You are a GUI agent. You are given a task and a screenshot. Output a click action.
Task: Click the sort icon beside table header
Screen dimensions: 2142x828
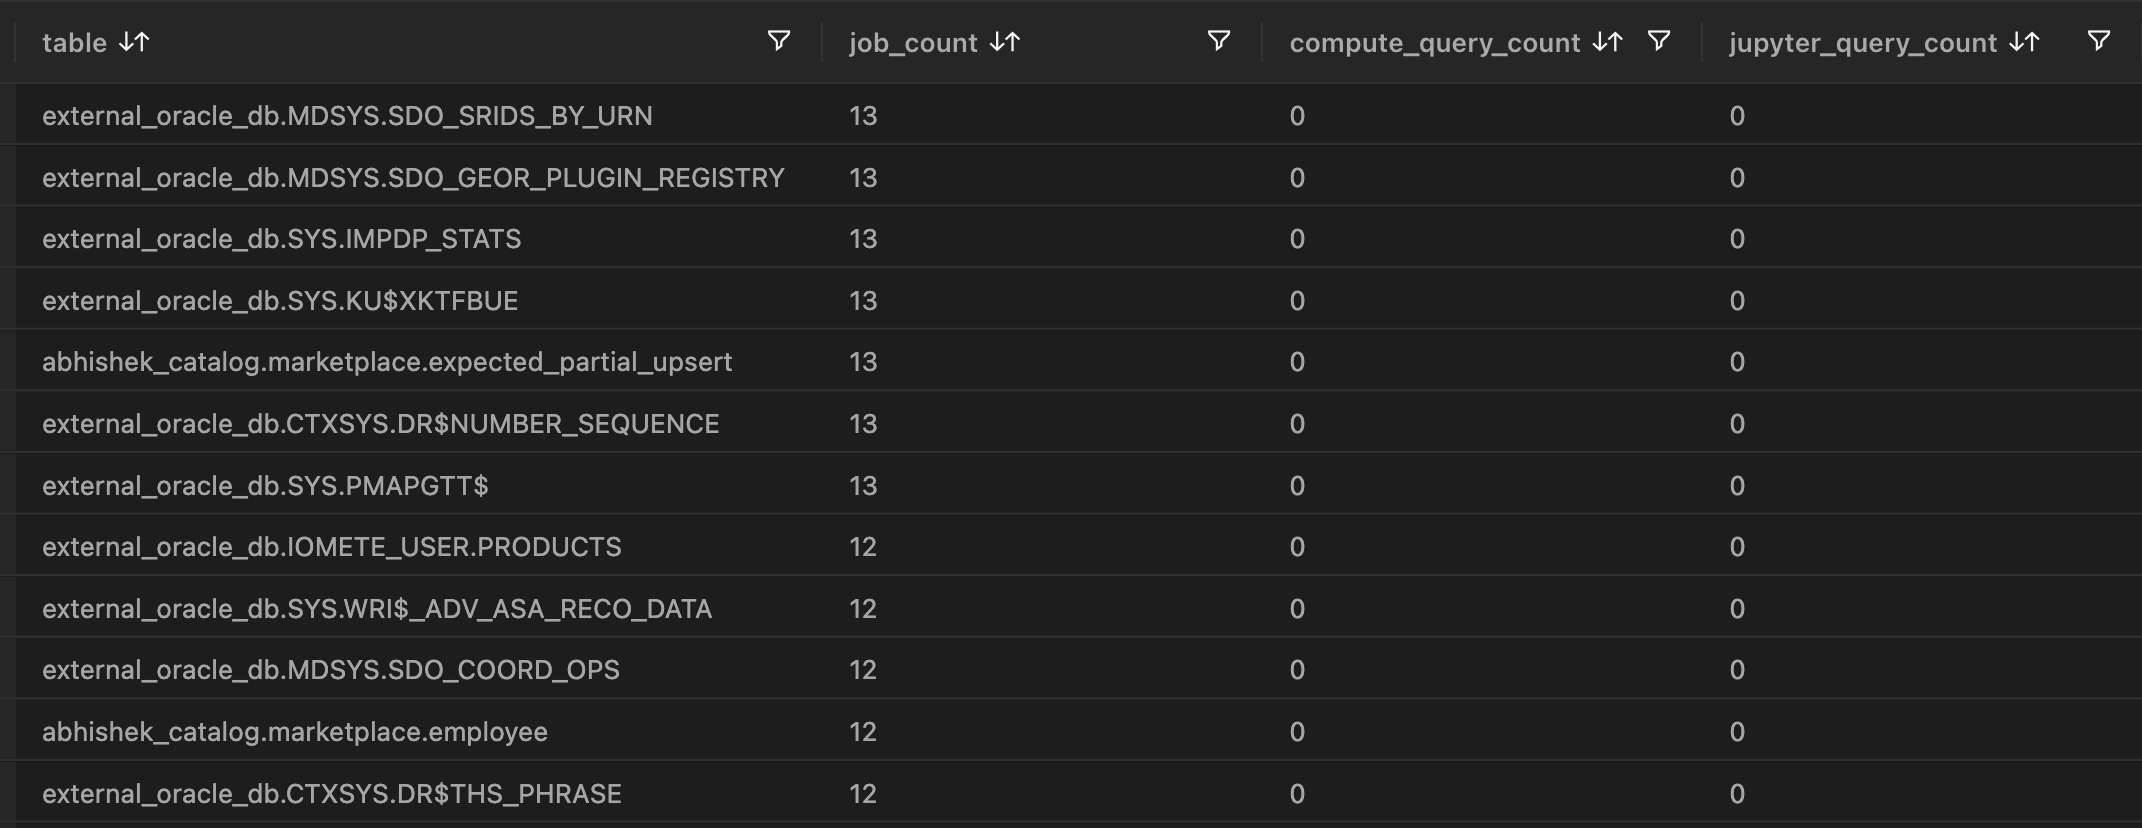[x=134, y=42]
